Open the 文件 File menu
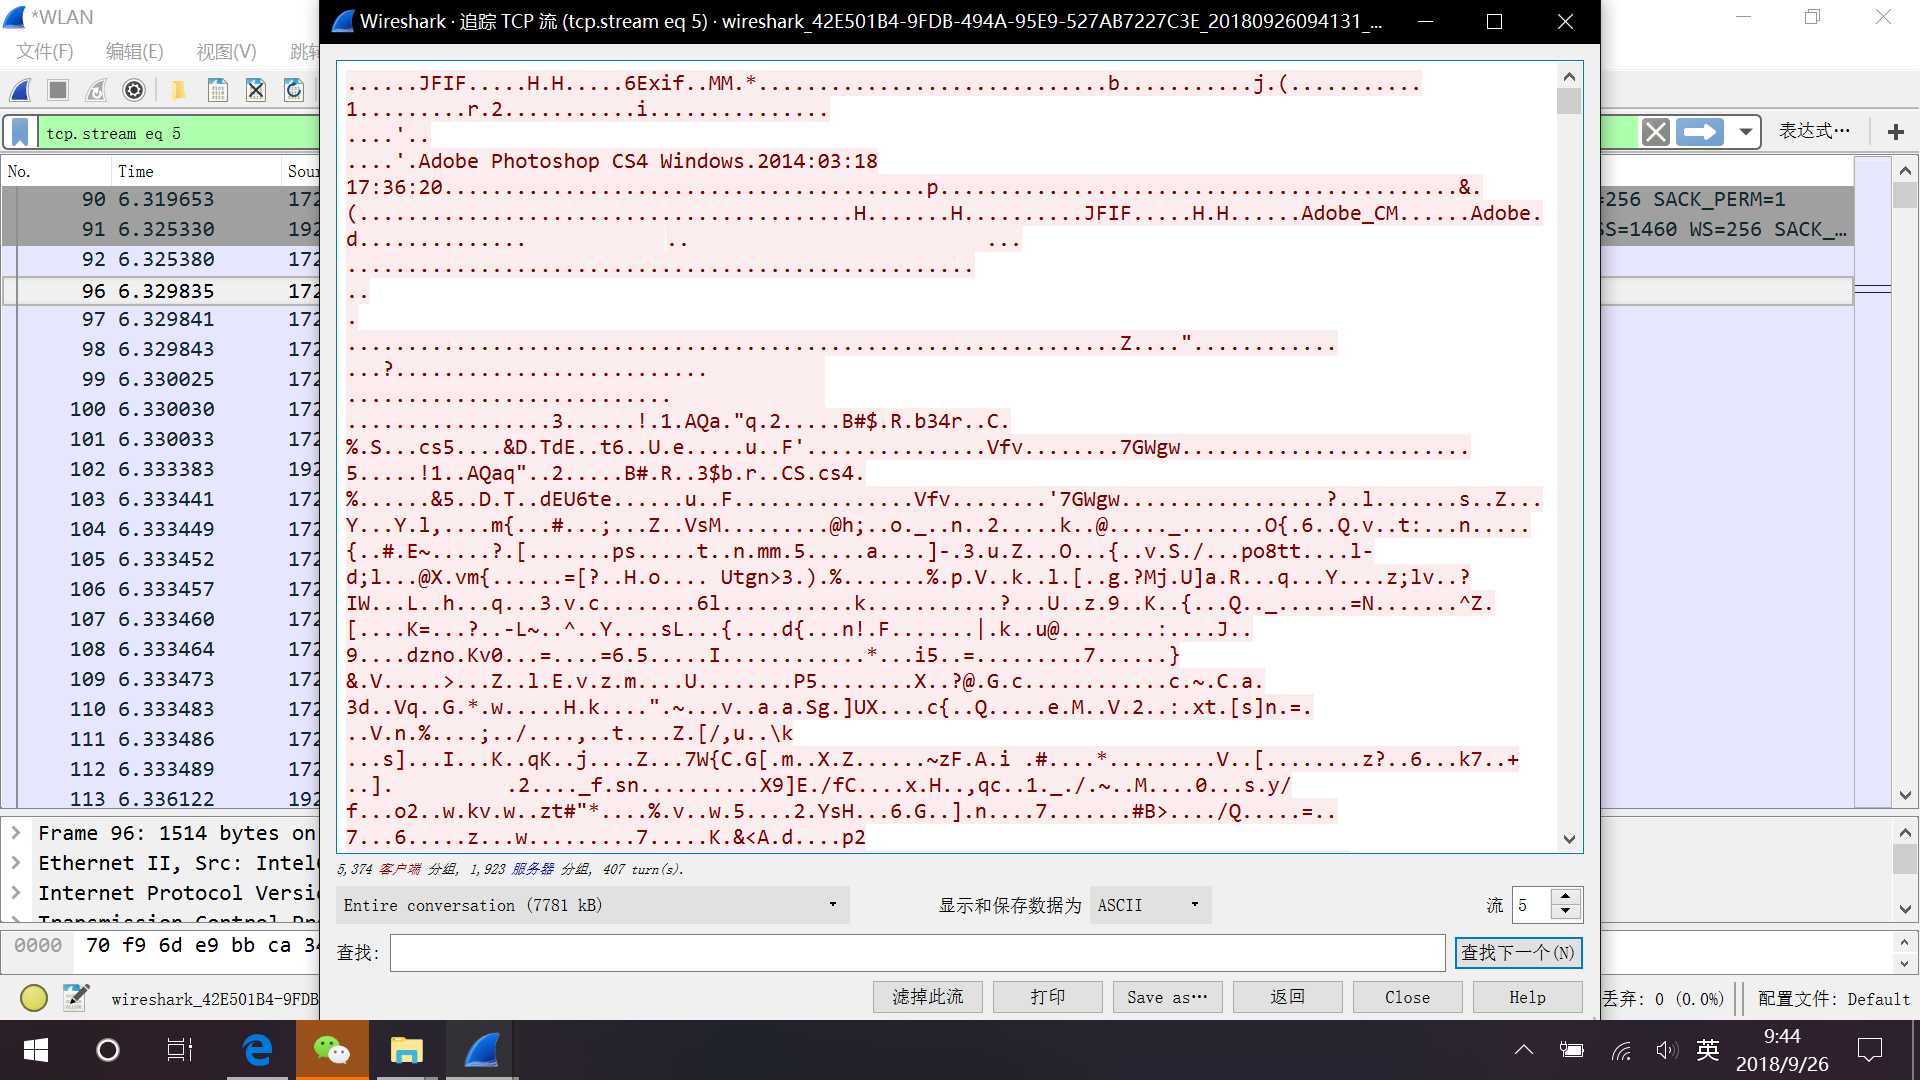 tap(45, 51)
